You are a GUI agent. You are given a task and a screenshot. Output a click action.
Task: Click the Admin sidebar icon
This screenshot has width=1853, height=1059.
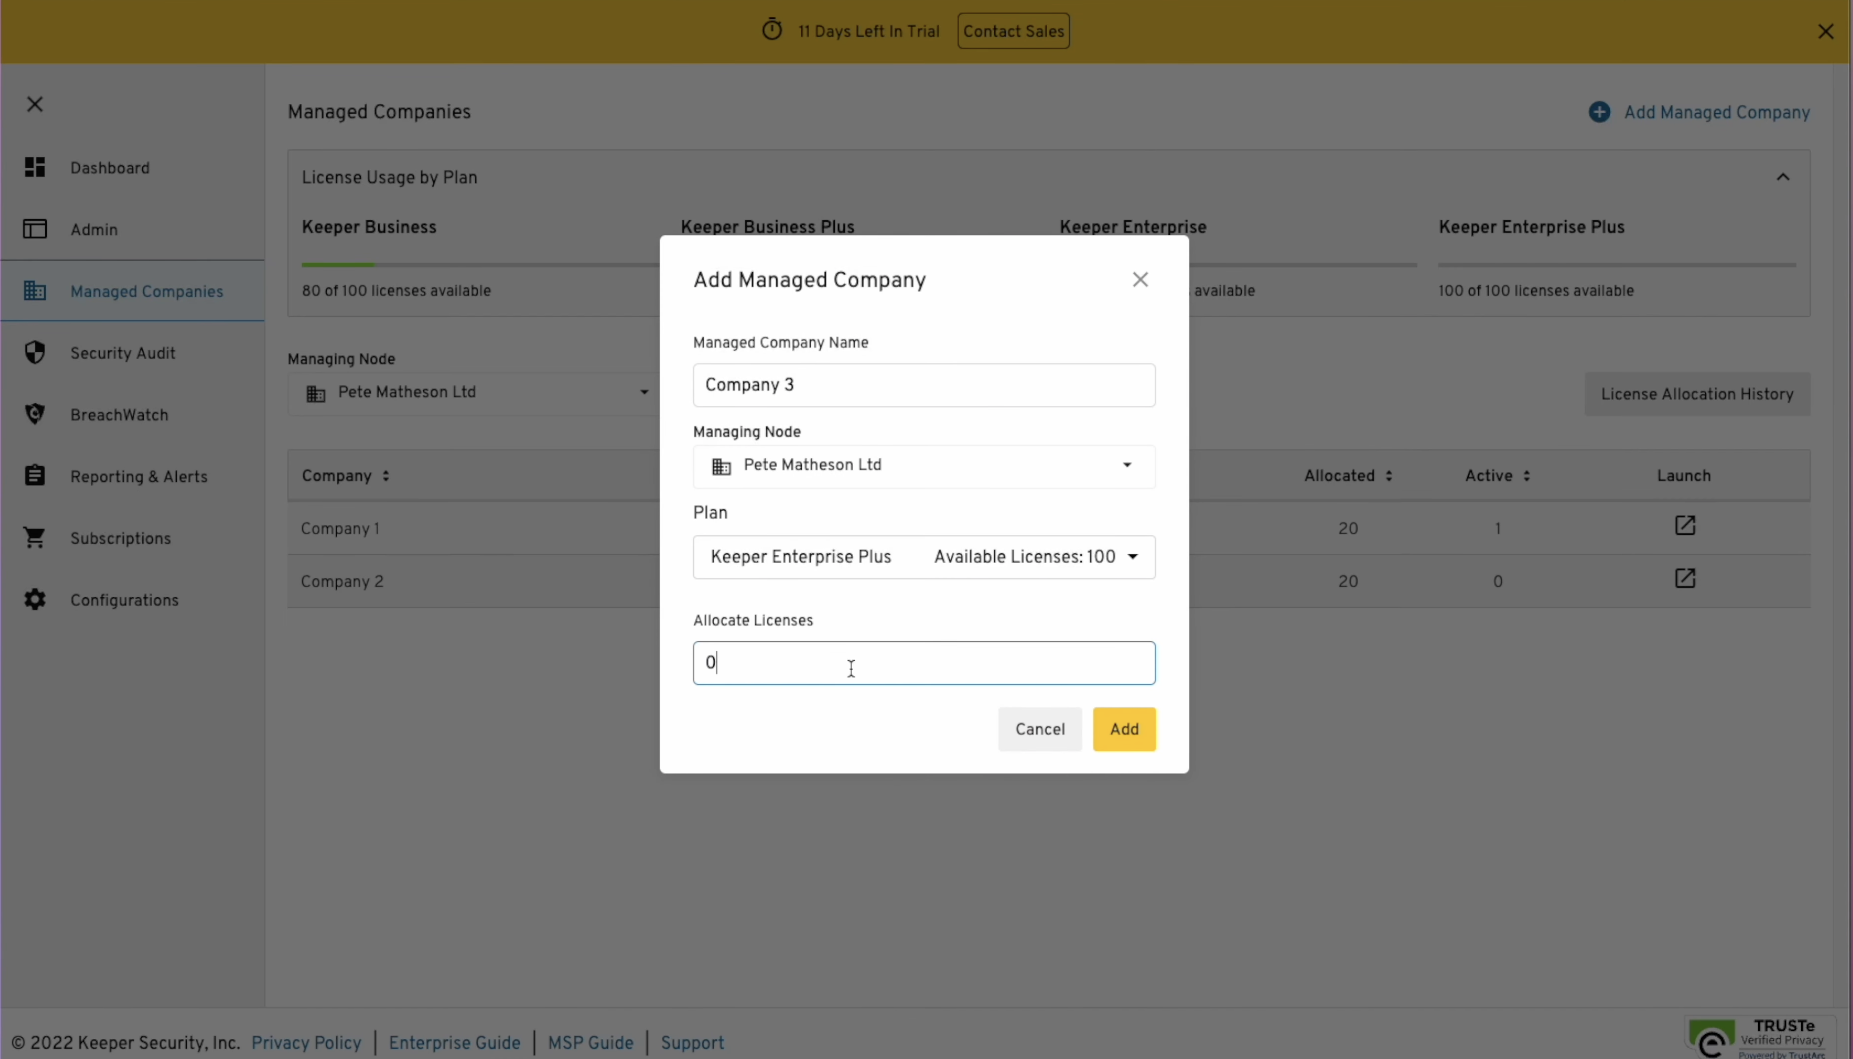tap(35, 229)
